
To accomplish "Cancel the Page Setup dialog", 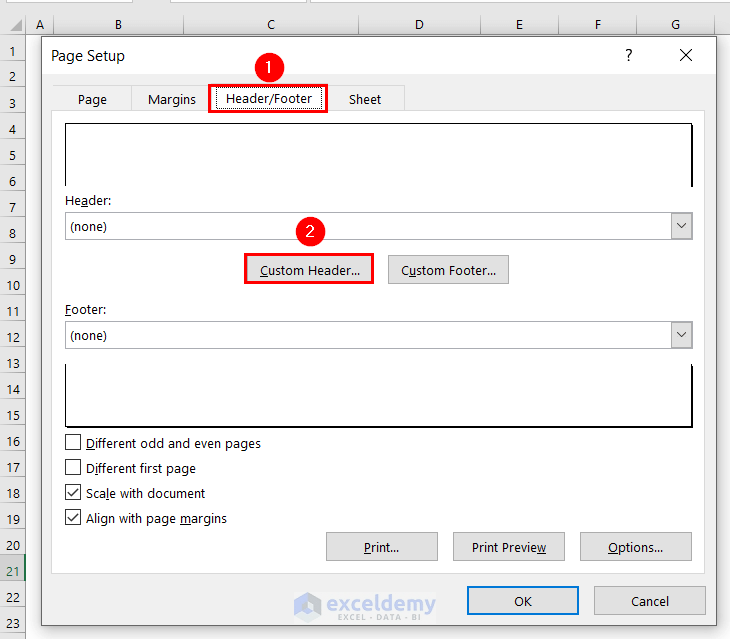I will 650,601.
